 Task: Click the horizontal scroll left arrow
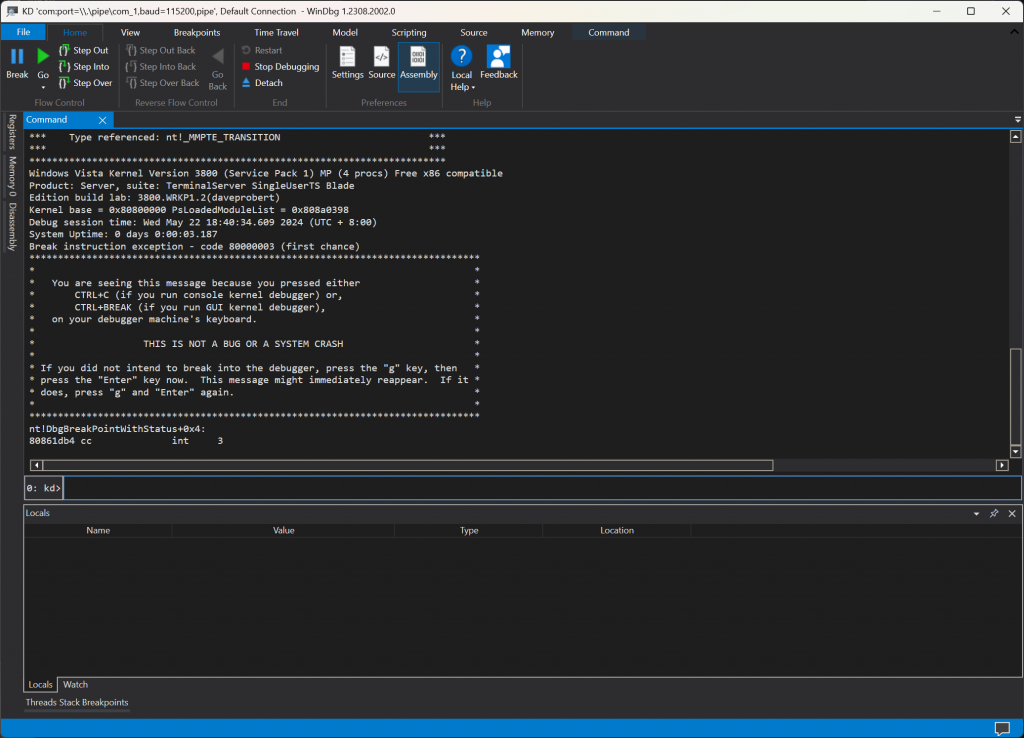(x=36, y=465)
